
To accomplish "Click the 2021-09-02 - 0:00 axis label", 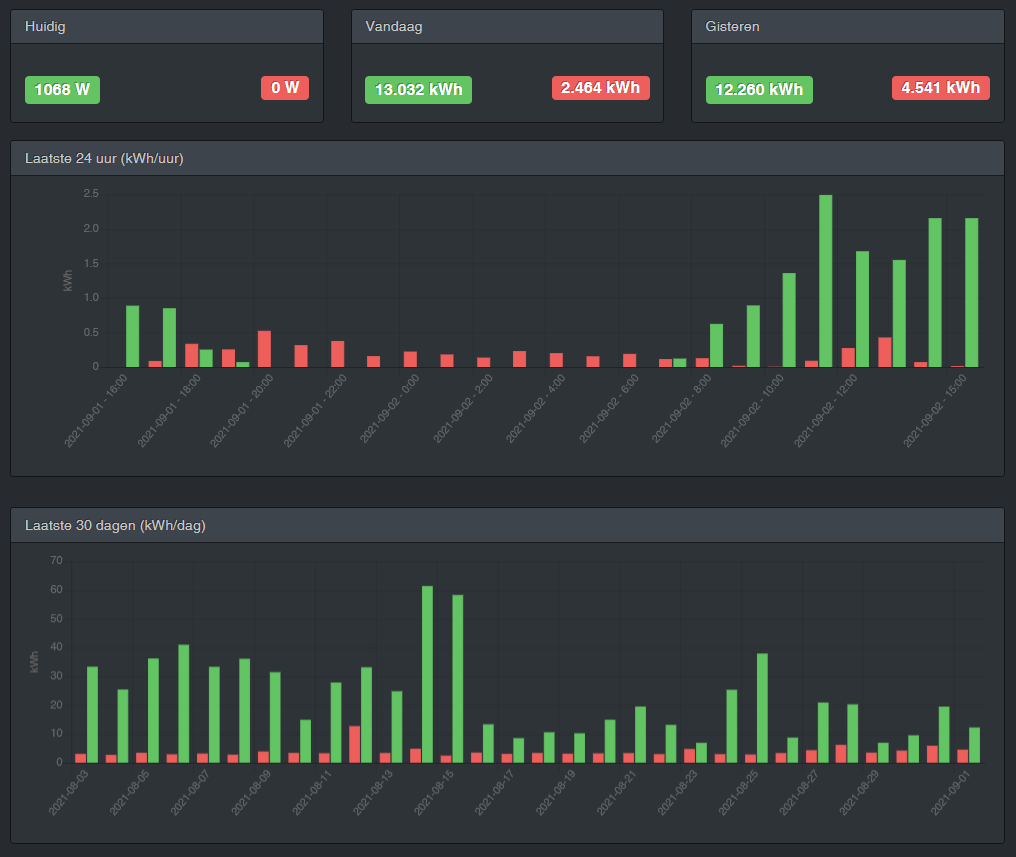I will click(390, 409).
